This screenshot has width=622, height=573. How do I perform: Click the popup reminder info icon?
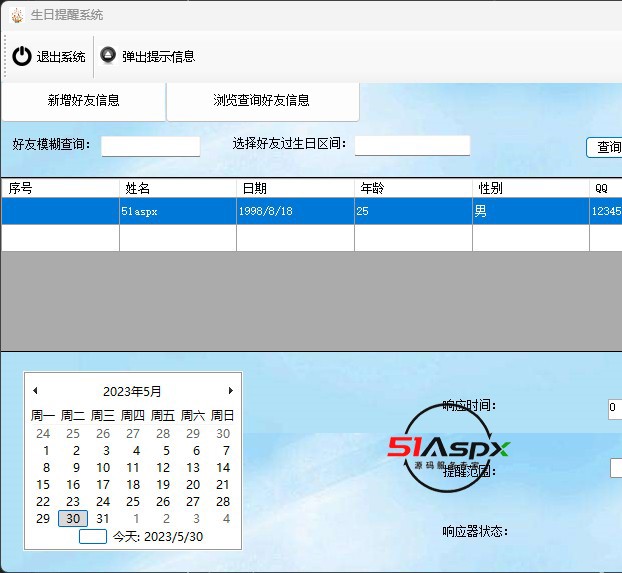click(108, 56)
